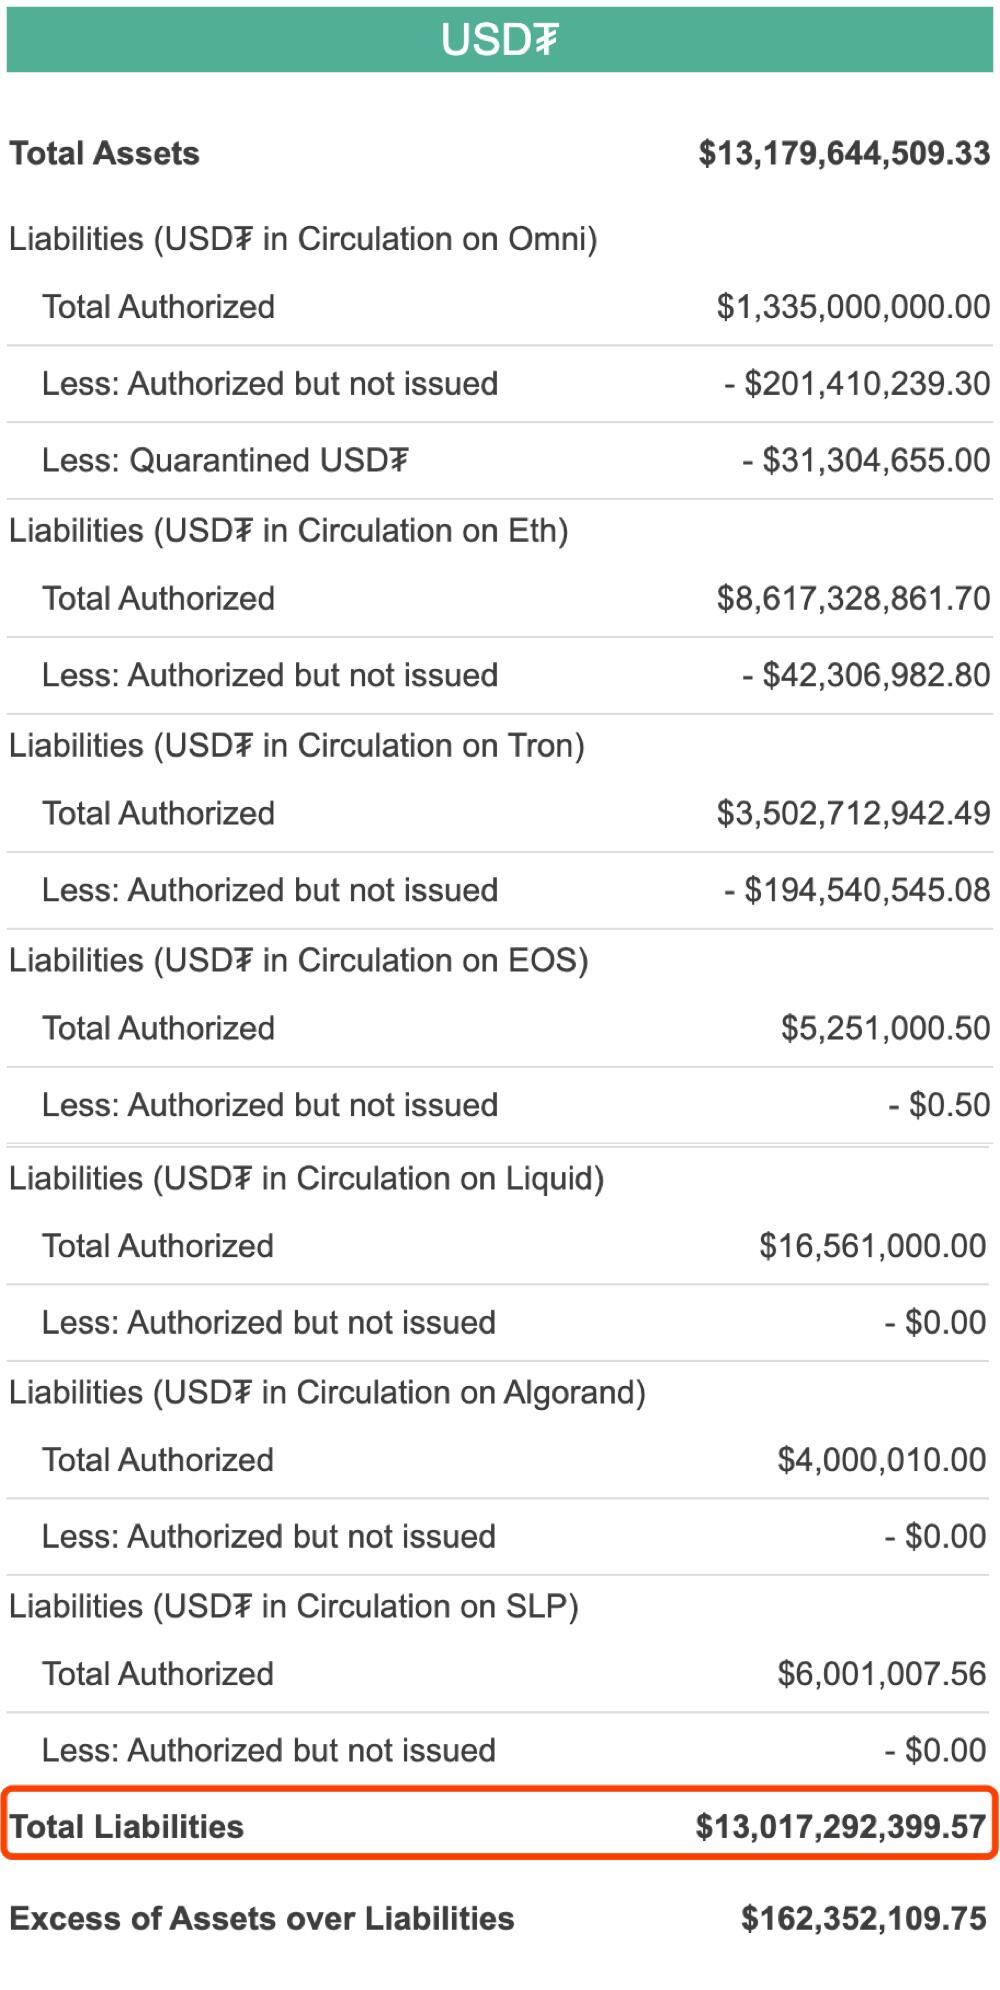Click the Liabilities on Liquid section heading
The height and width of the screenshot is (1990, 1000).
306,1178
